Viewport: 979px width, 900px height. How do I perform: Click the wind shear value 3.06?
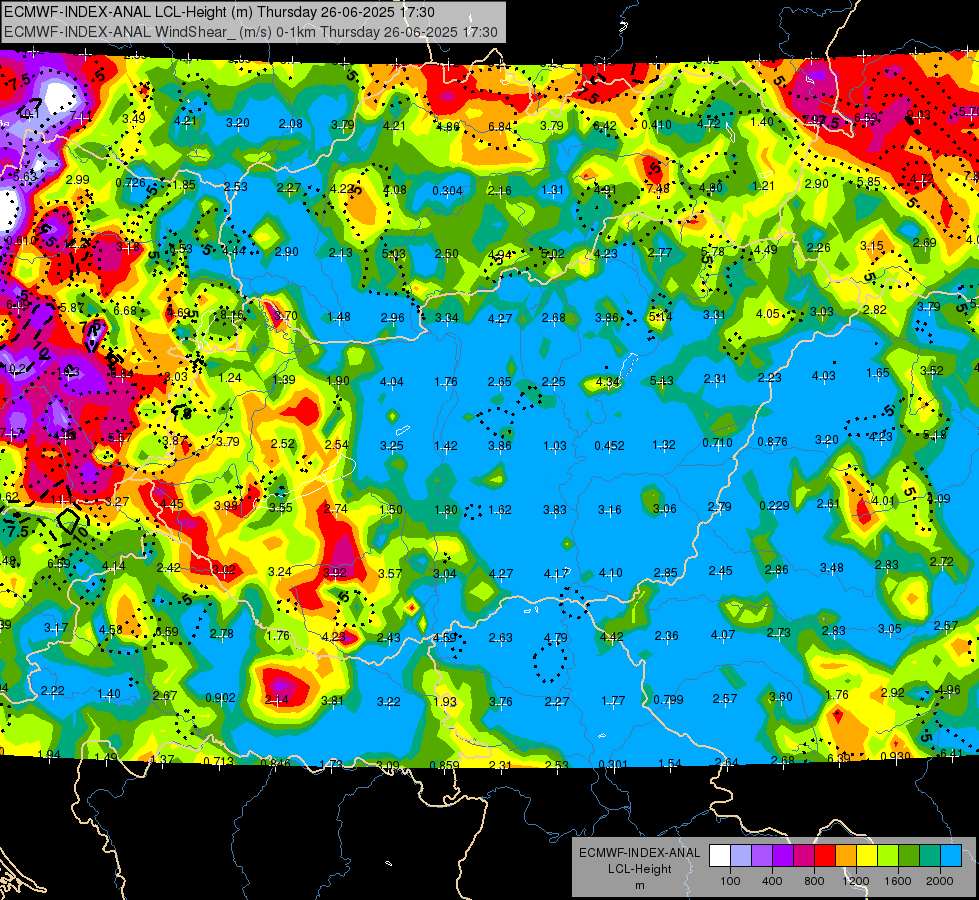pos(664,508)
